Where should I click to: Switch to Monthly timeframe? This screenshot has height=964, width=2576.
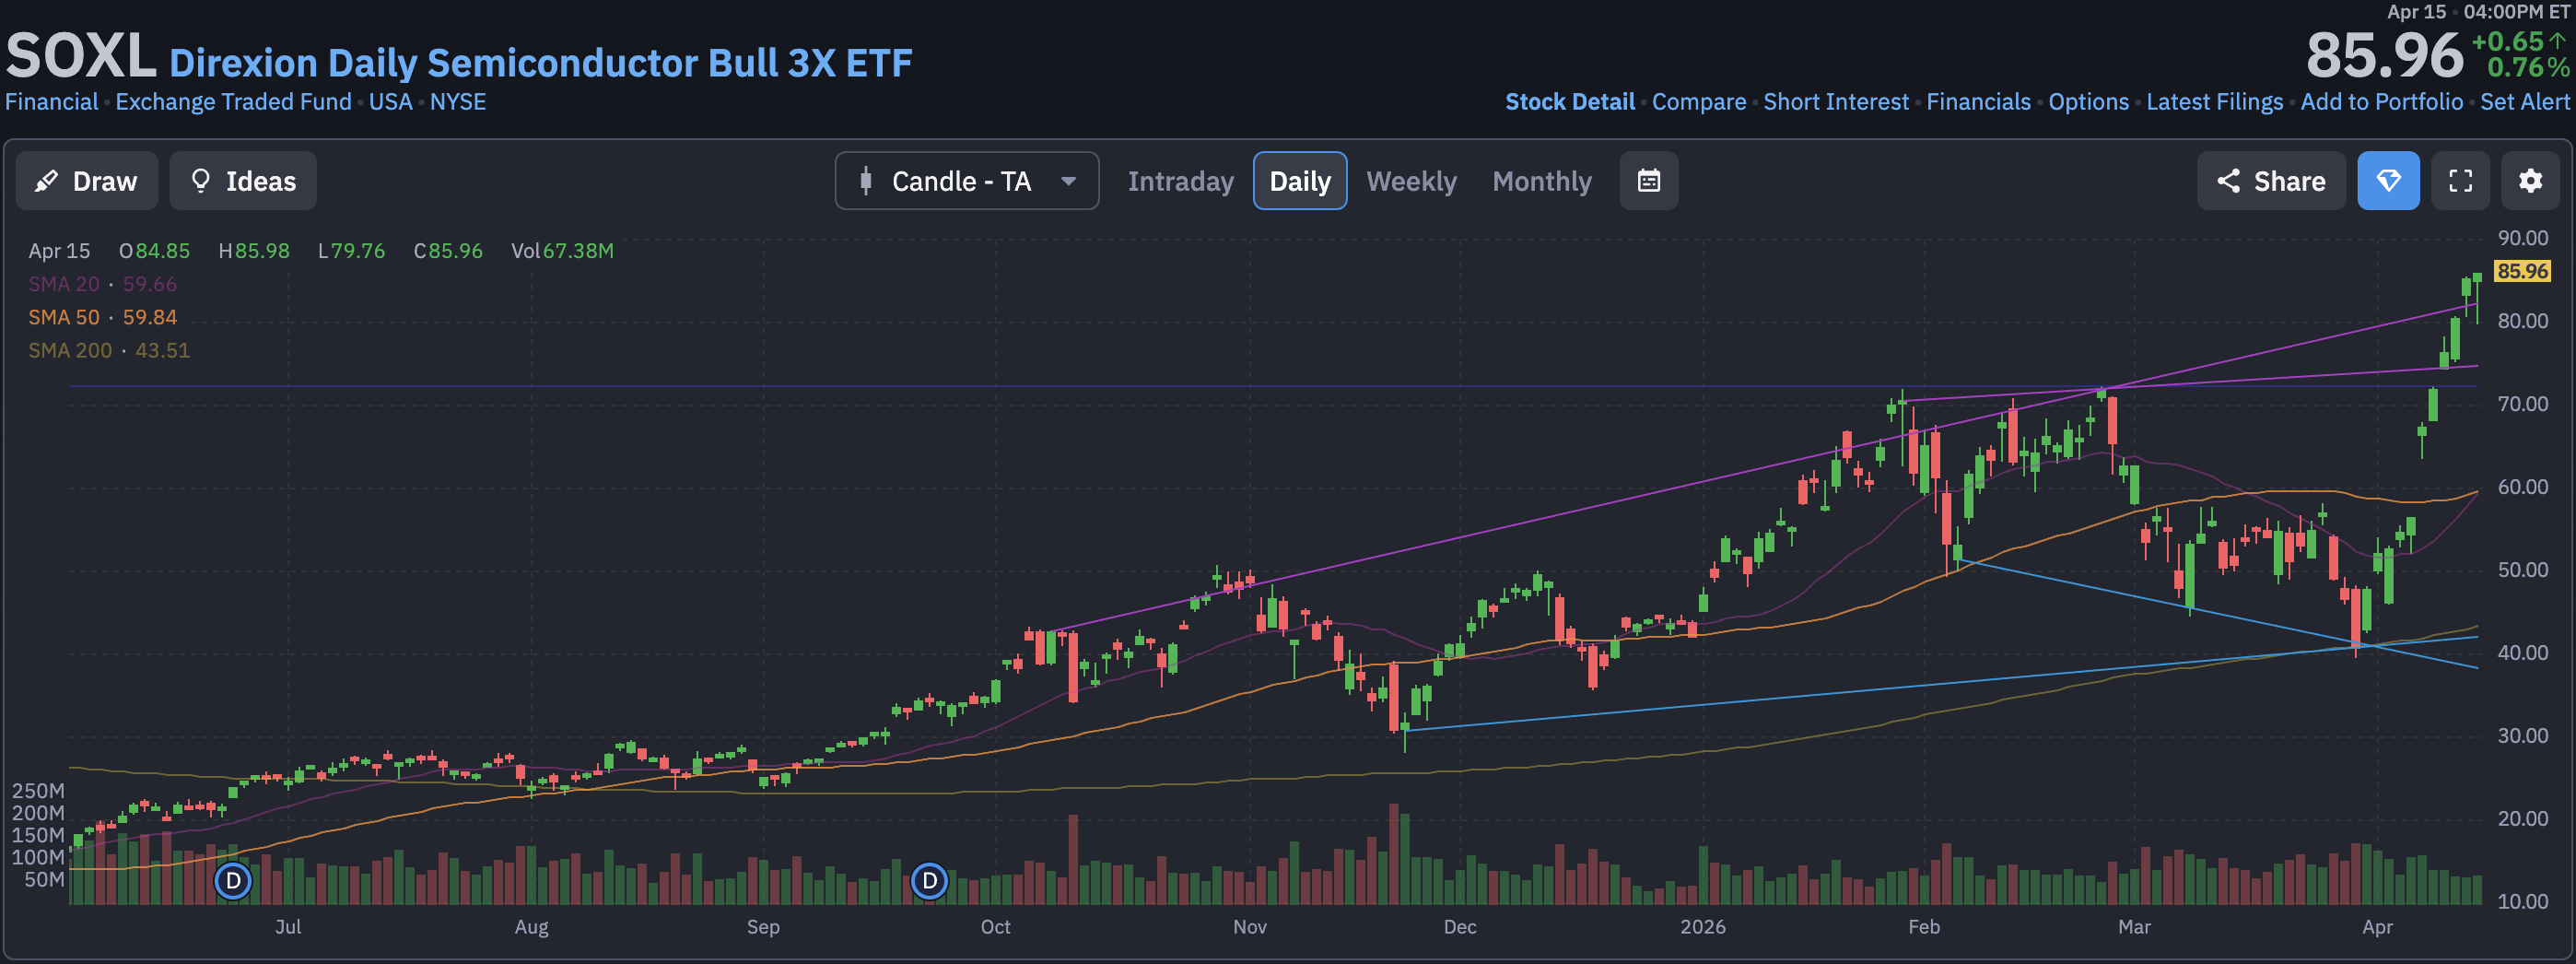pyautogui.click(x=1542, y=181)
